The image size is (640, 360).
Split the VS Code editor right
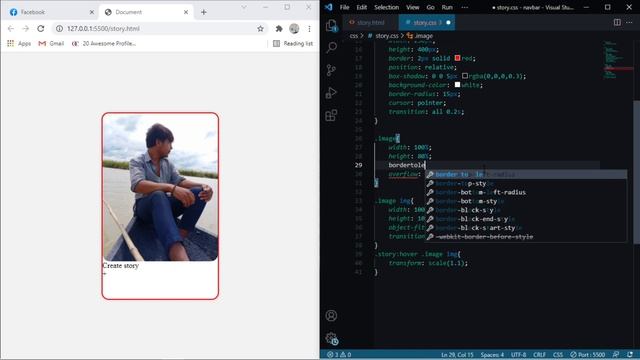[x=617, y=22]
